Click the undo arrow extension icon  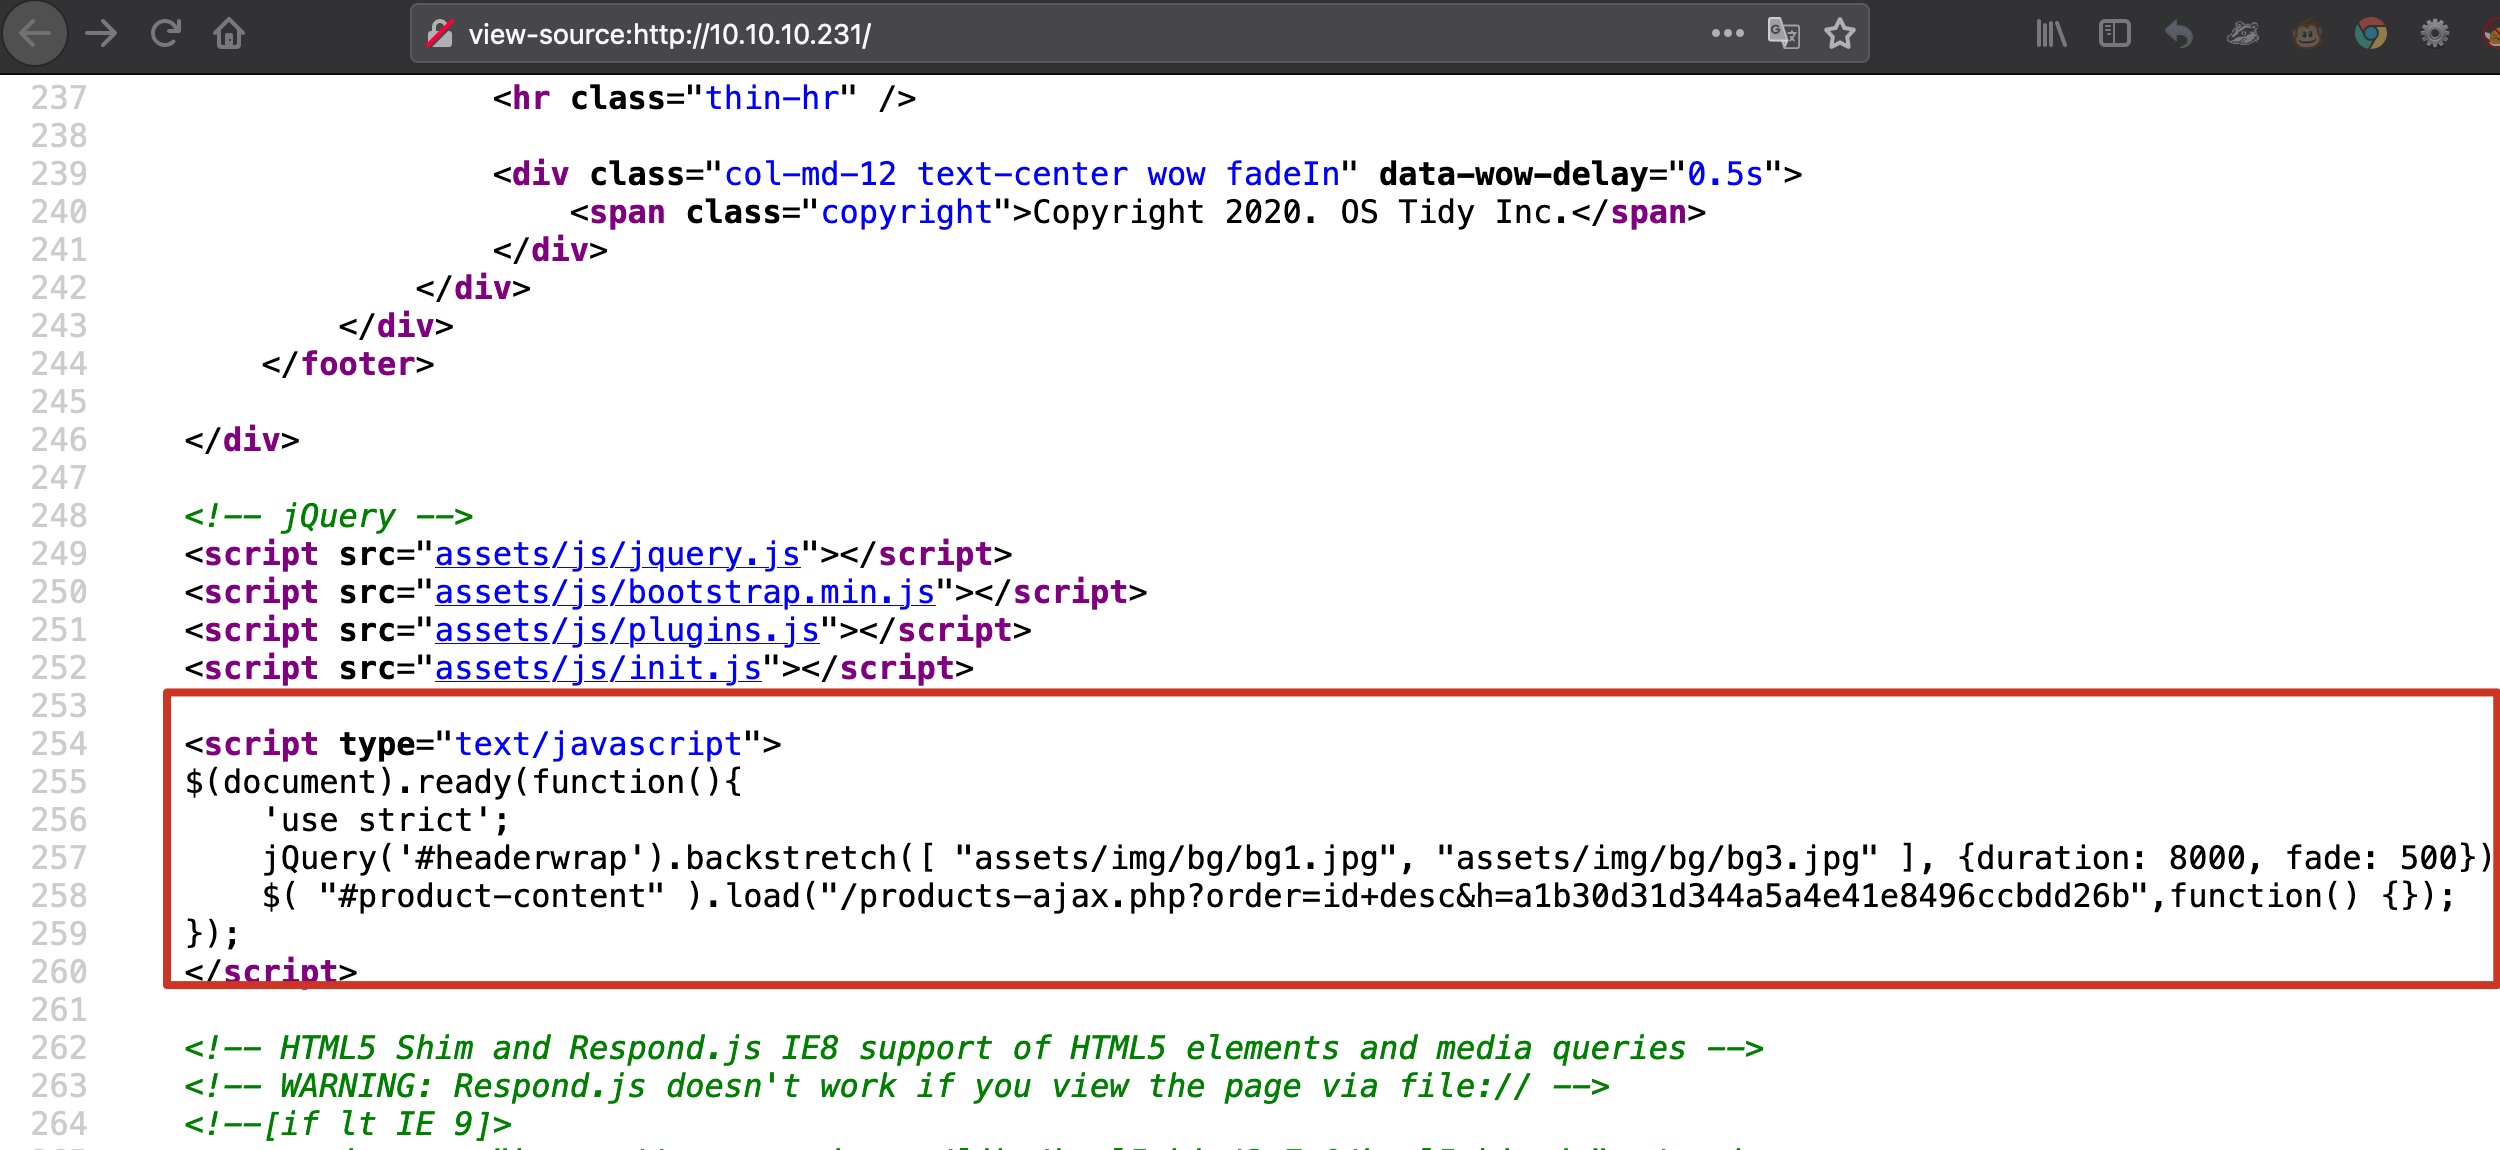(2179, 34)
